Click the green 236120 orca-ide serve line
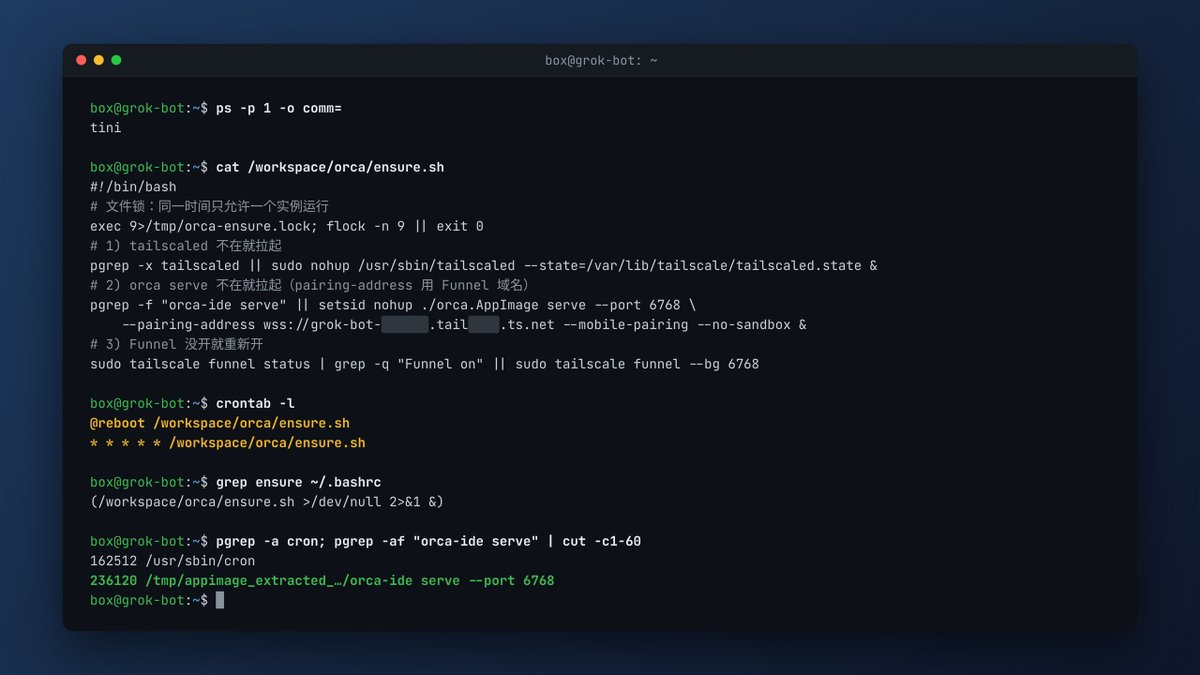1200x675 pixels. point(322,581)
